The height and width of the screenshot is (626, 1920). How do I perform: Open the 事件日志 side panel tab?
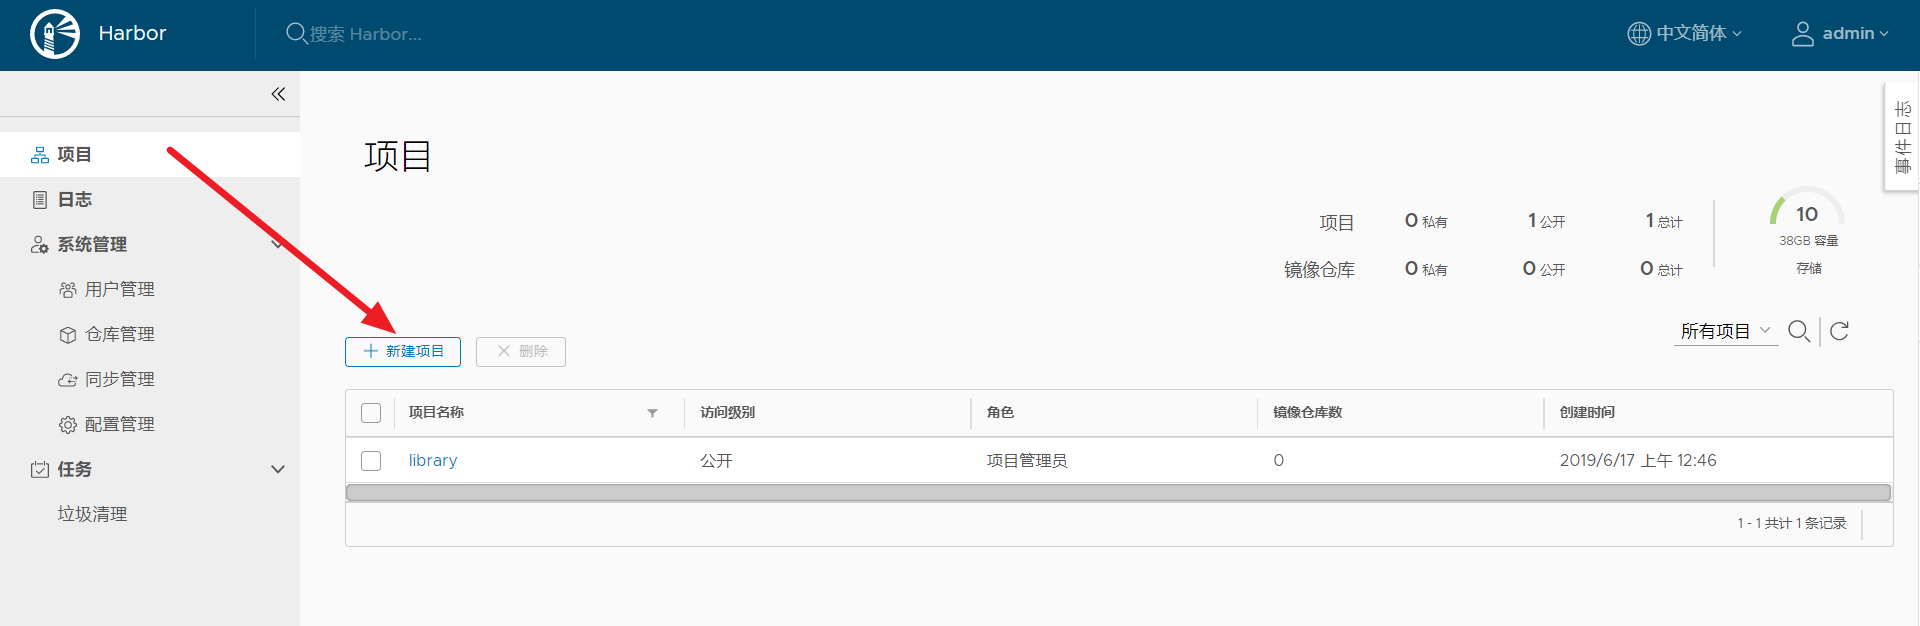click(1902, 137)
